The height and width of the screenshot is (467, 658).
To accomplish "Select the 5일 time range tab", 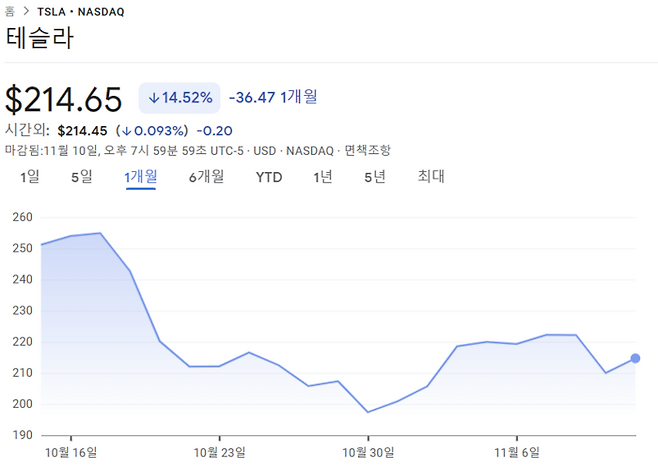I will (81, 177).
